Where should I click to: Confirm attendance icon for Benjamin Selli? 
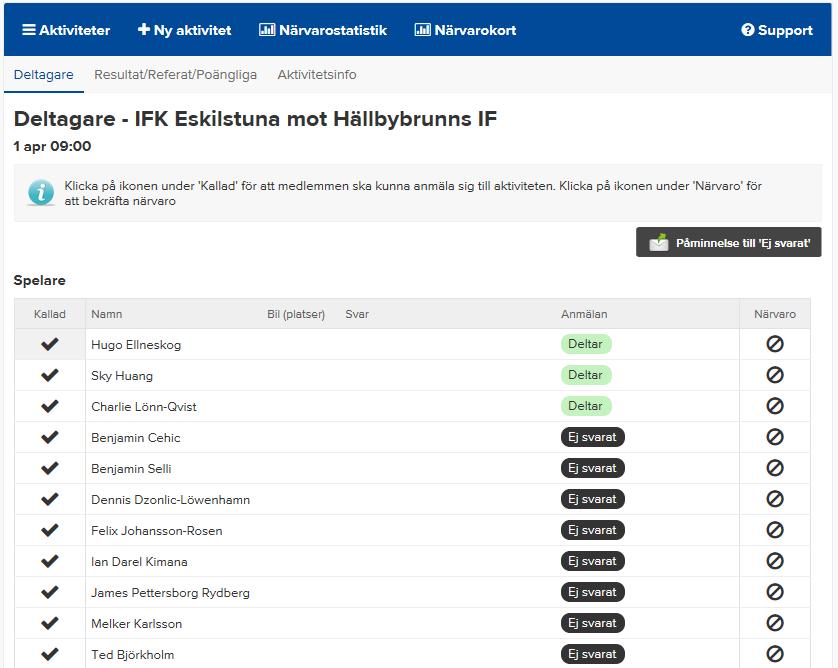[775, 468]
